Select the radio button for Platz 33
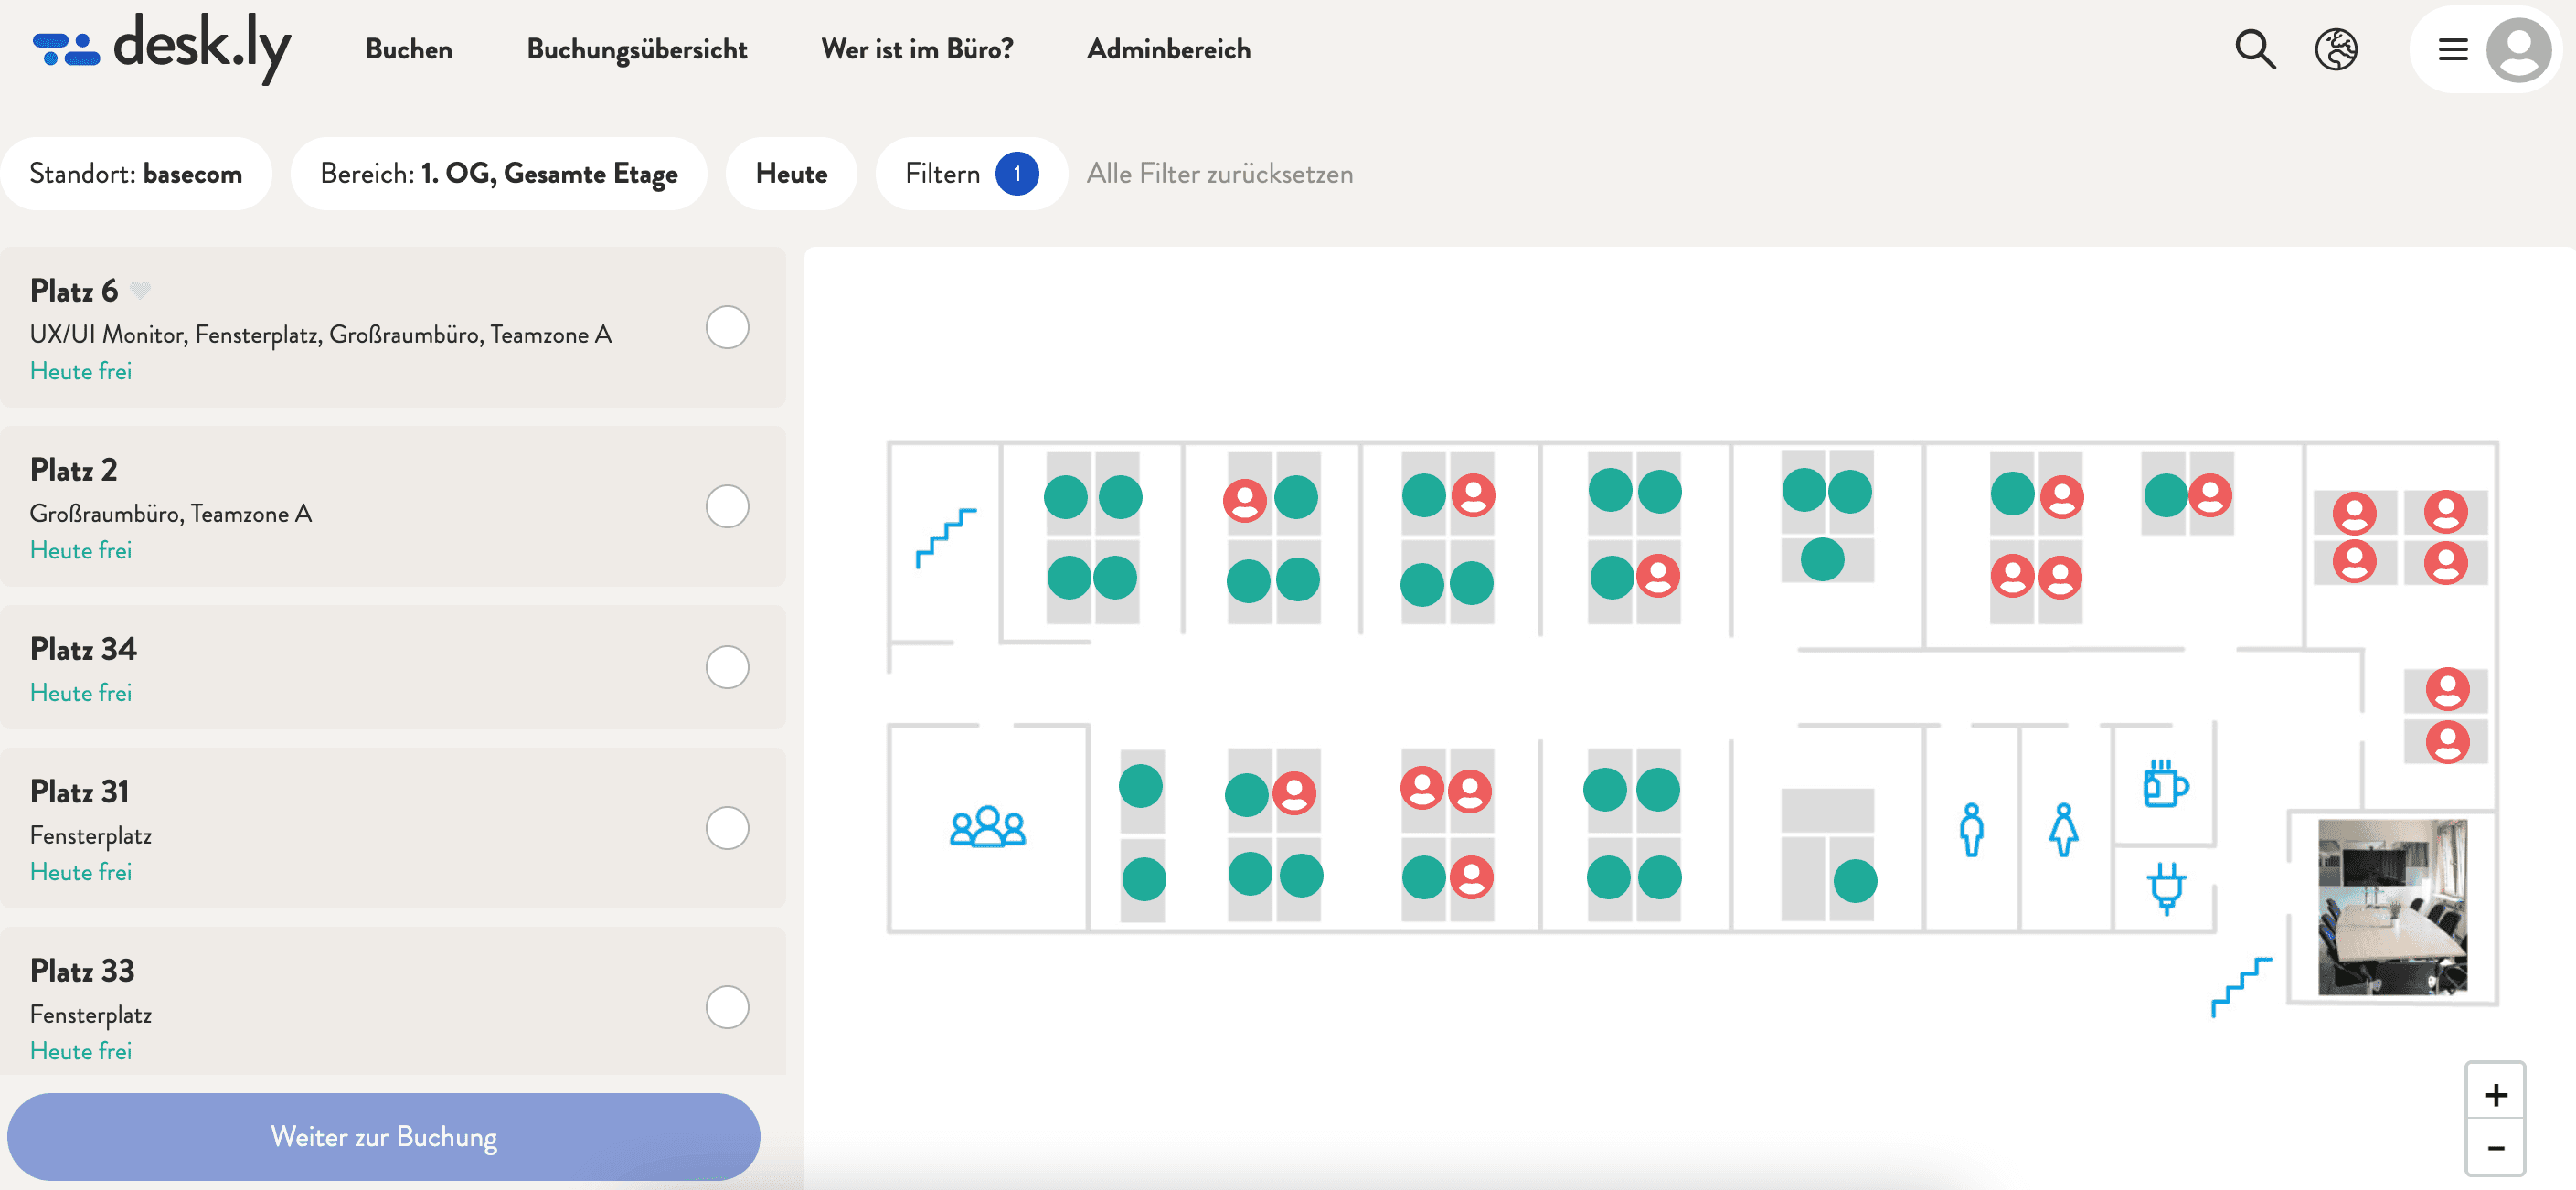This screenshot has height=1190, width=2576. click(x=728, y=1008)
